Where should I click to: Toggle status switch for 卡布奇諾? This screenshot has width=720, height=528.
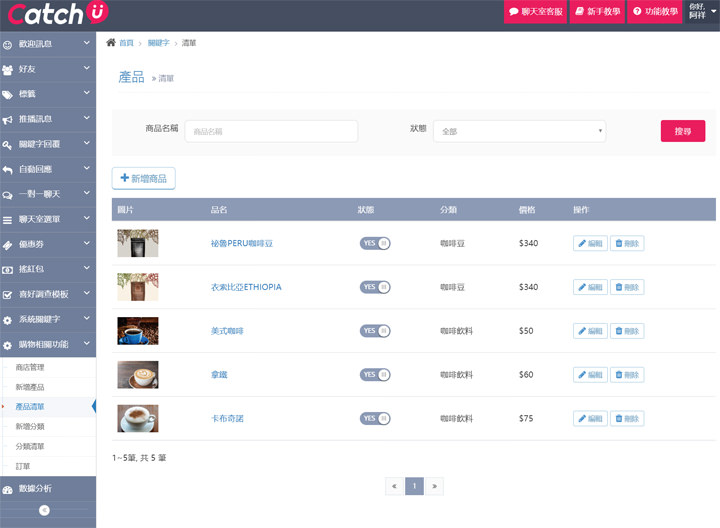coord(375,418)
